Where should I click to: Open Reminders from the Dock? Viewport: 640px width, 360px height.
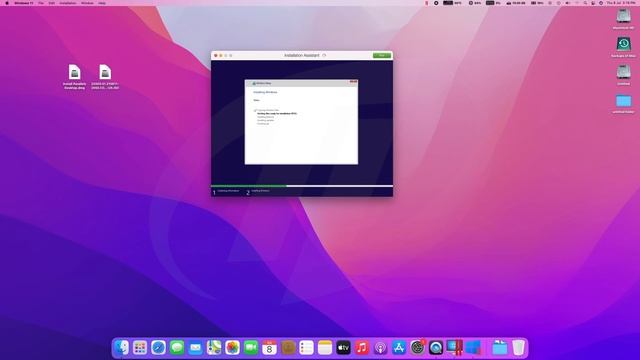[x=307, y=348]
